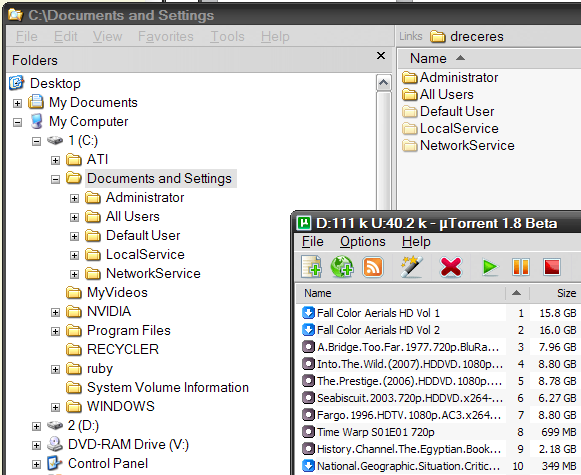Click status icon of Fall Color Aerials Vol 1
The width and height of the screenshot is (581, 475).
[x=308, y=313]
